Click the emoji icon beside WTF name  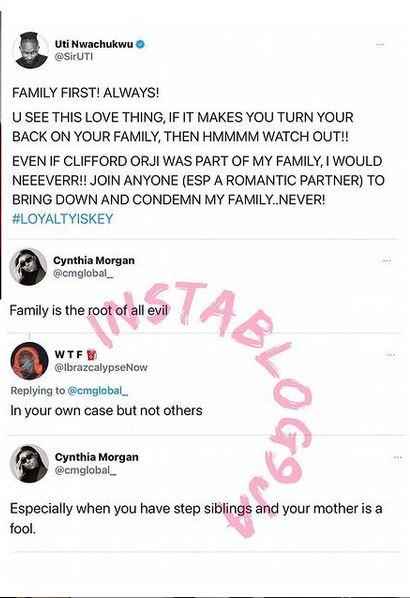coord(92,355)
